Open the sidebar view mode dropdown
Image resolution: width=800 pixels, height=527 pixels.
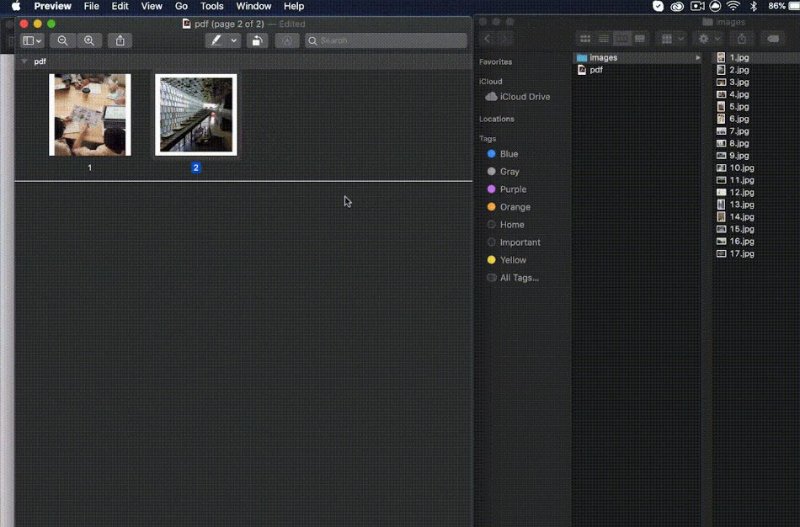tap(32, 41)
